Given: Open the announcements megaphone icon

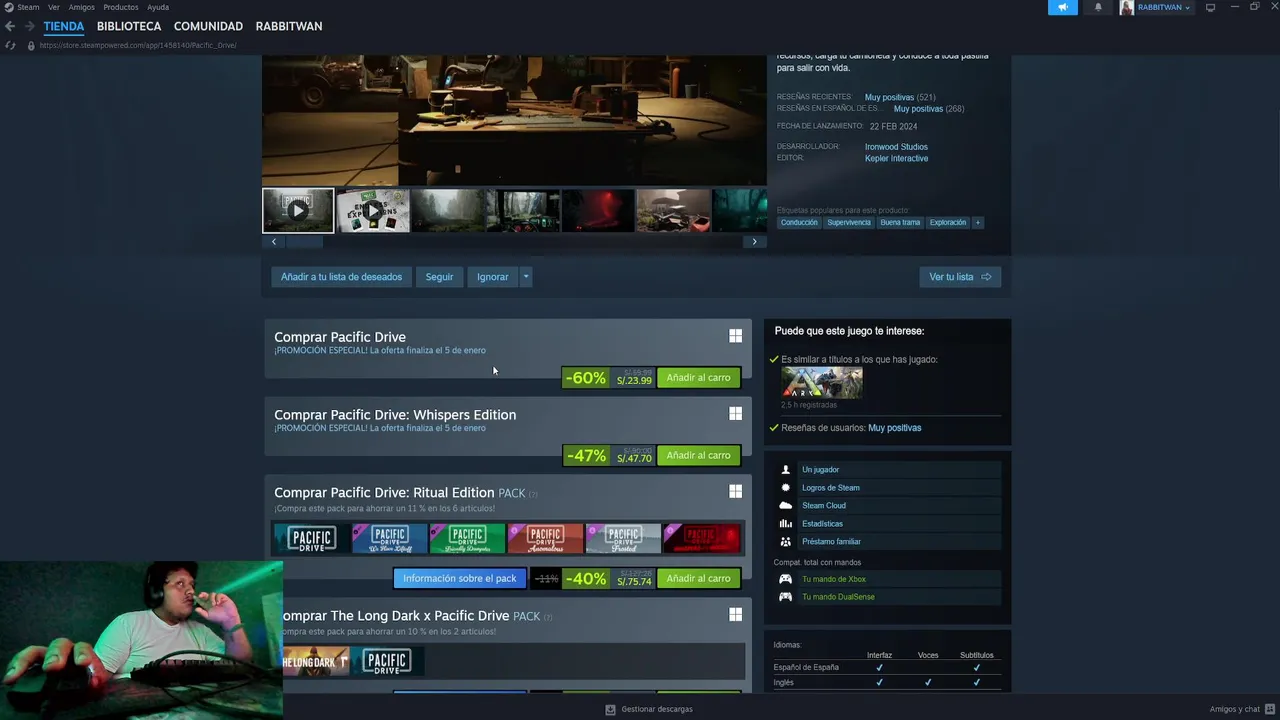Looking at the screenshot, I should pos(1063,7).
